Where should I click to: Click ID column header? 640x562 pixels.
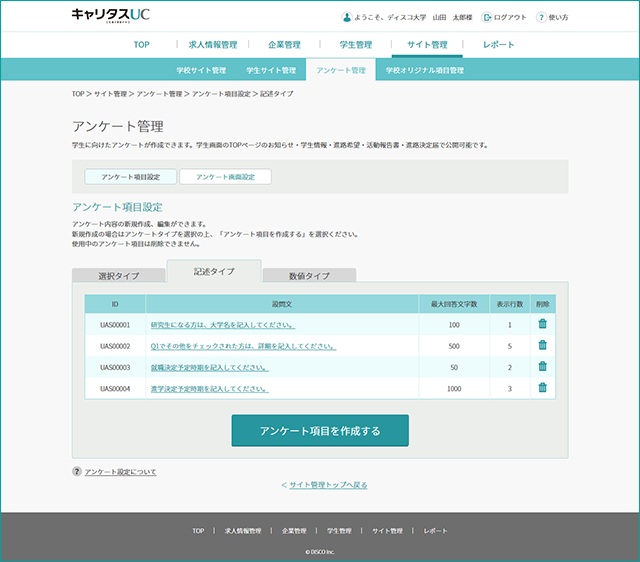point(115,304)
